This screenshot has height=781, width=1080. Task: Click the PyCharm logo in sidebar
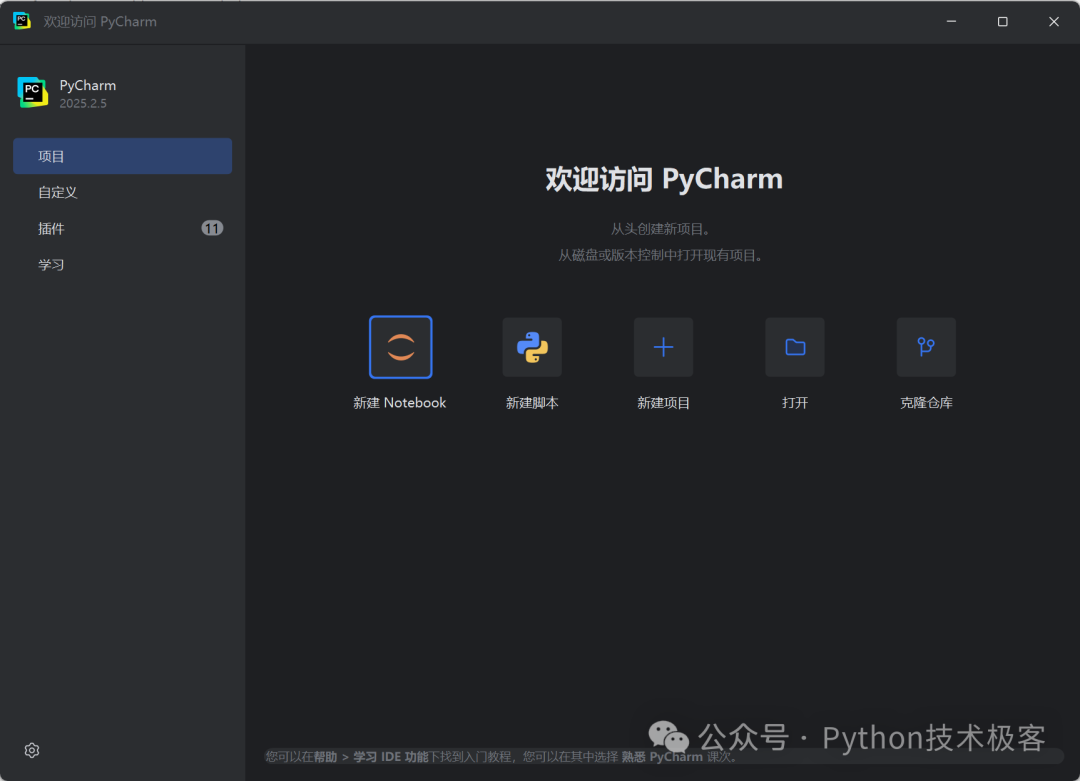tap(32, 92)
